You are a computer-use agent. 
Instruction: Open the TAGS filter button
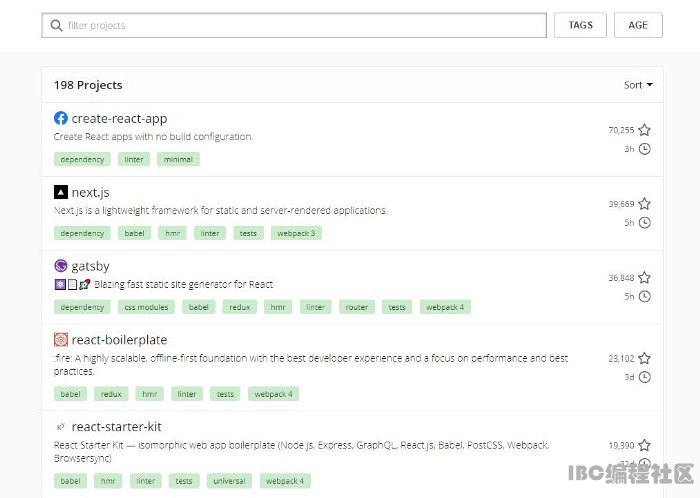(580, 25)
